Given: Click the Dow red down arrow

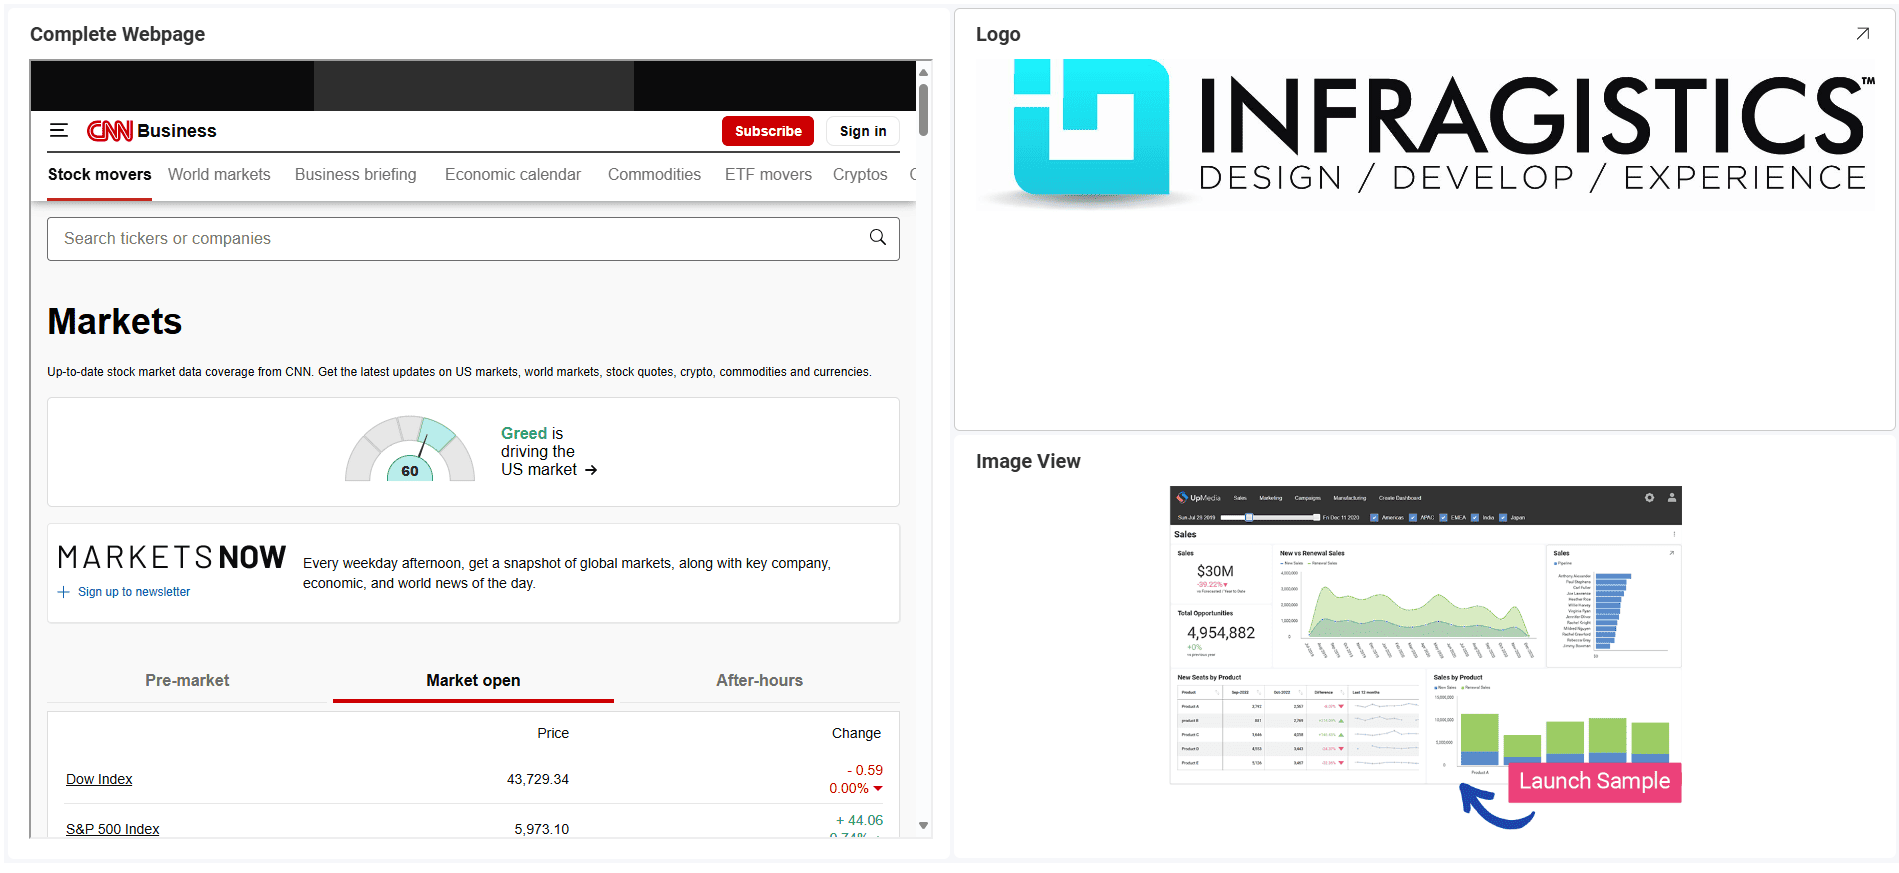Looking at the screenshot, I should (x=878, y=789).
